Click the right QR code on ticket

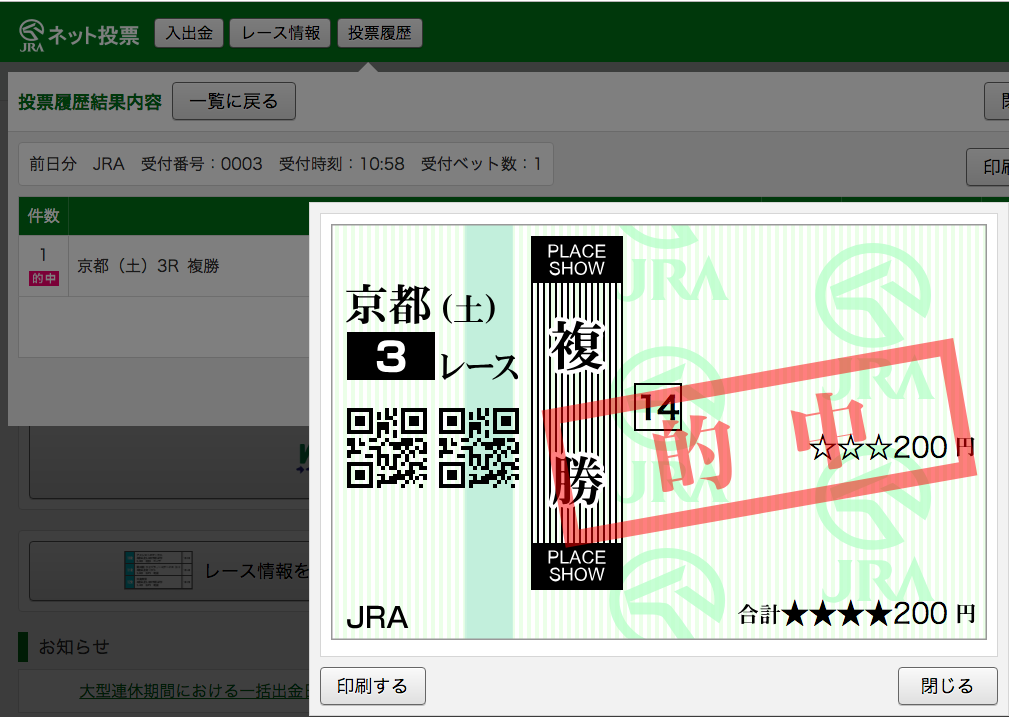479,448
